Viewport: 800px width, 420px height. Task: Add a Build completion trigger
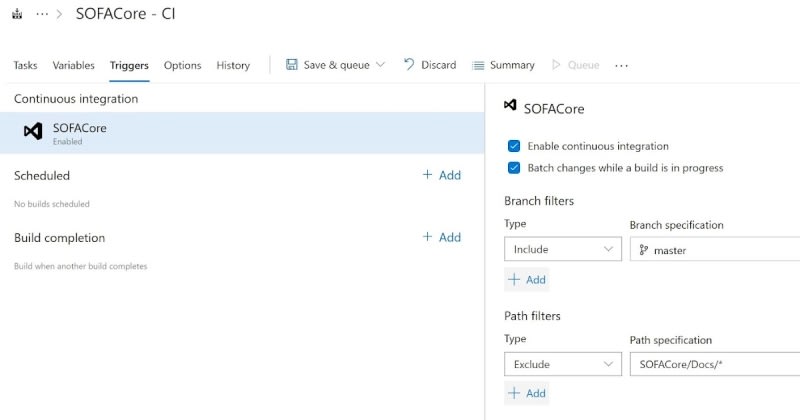tap(441, 237)
